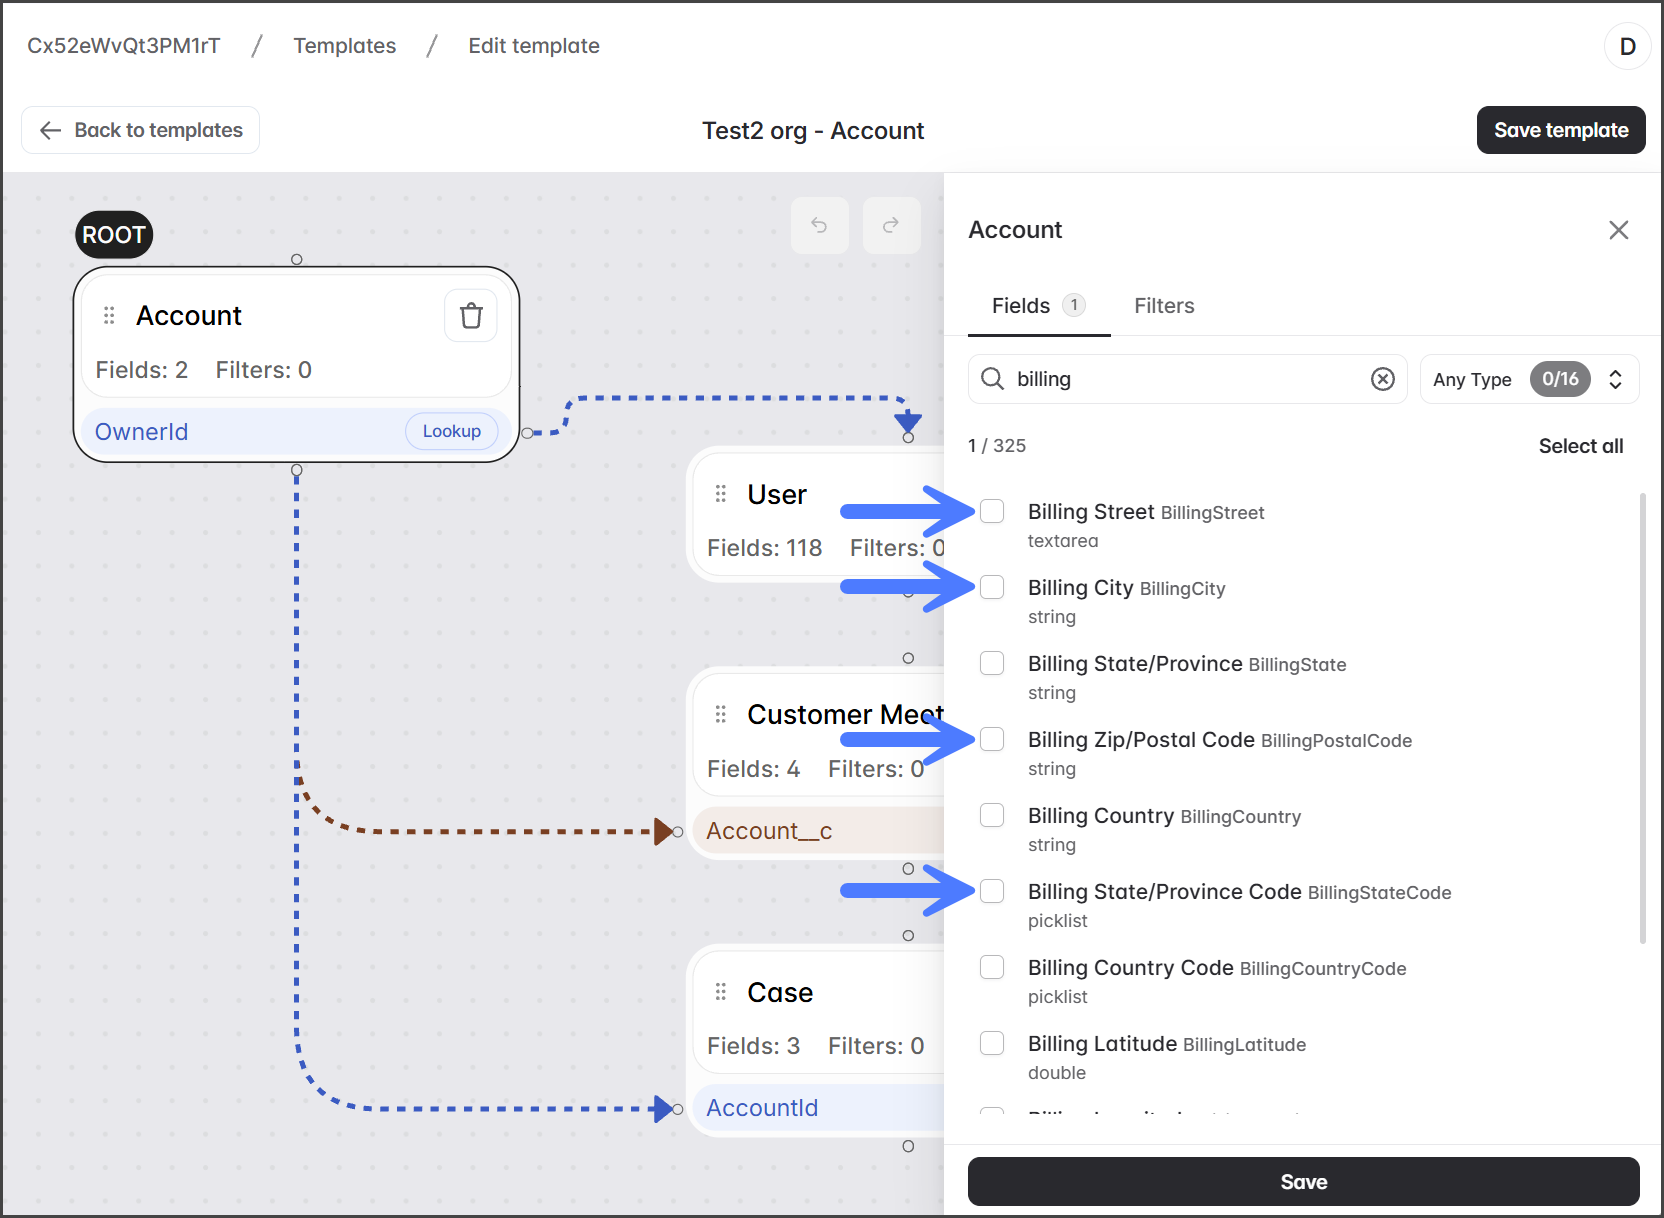Clear the billing search text
Viewport: 1664px width, 1218px height.
1382,379
